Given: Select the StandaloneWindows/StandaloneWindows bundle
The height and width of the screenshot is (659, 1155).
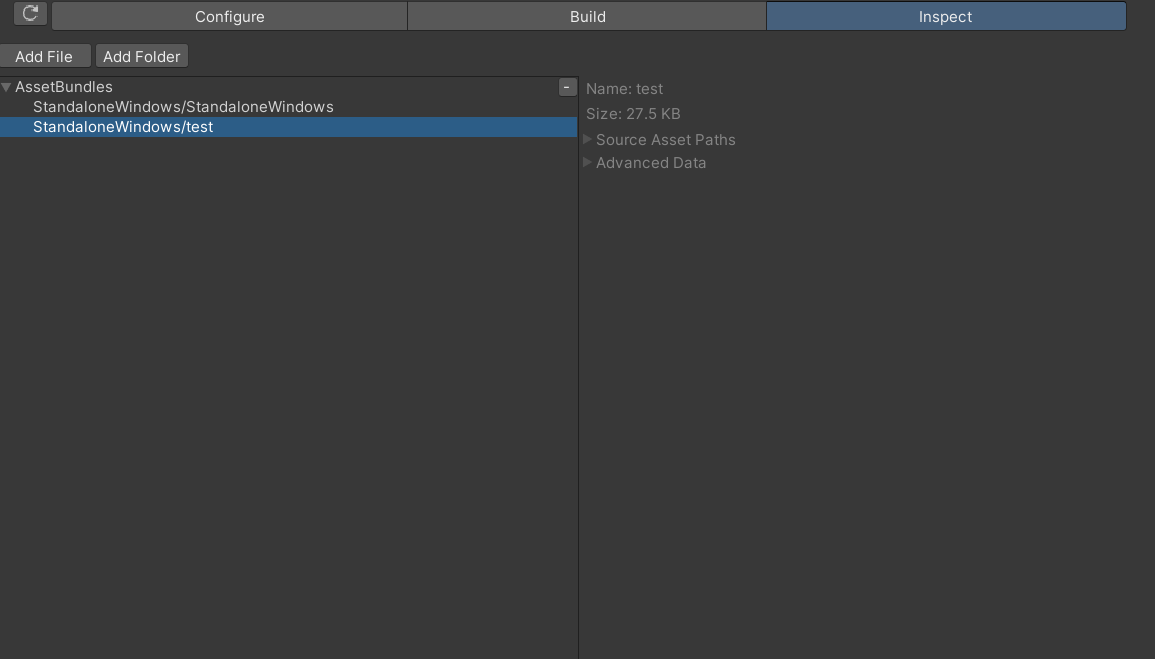Looking at the screenshot, I should point(183,107).
